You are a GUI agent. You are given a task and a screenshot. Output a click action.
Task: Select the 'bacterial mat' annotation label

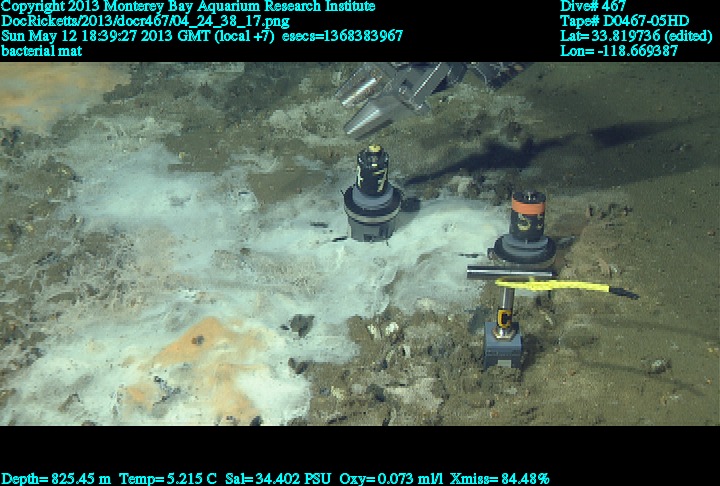42,51
